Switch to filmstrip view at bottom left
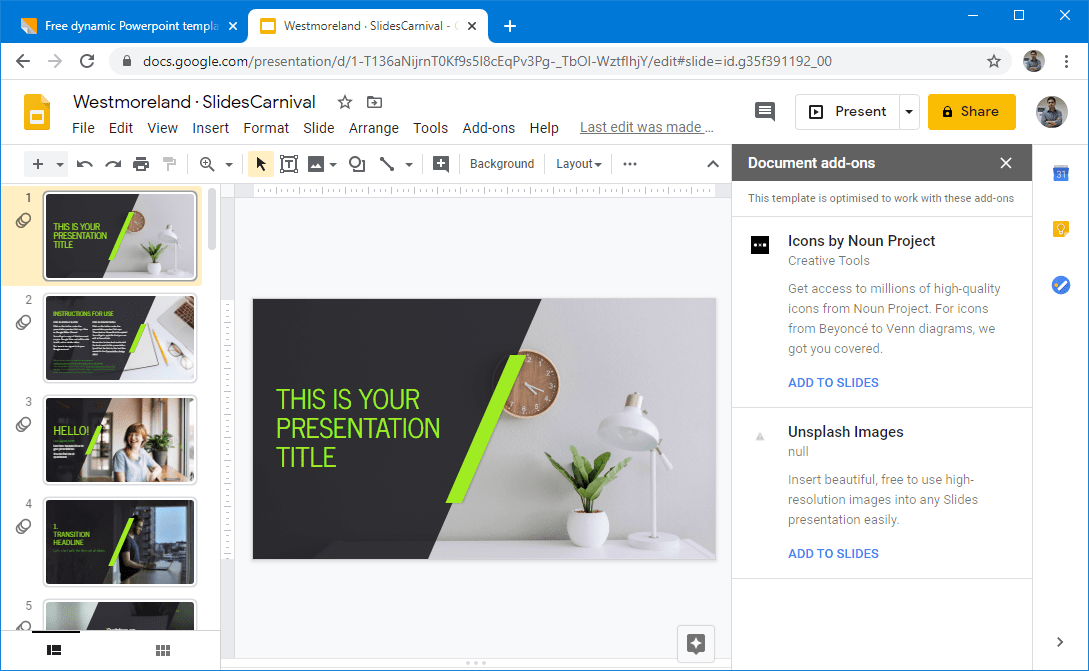Viewport: 1089px width, 671px height. pyautogui.click(x=53, y=650)
